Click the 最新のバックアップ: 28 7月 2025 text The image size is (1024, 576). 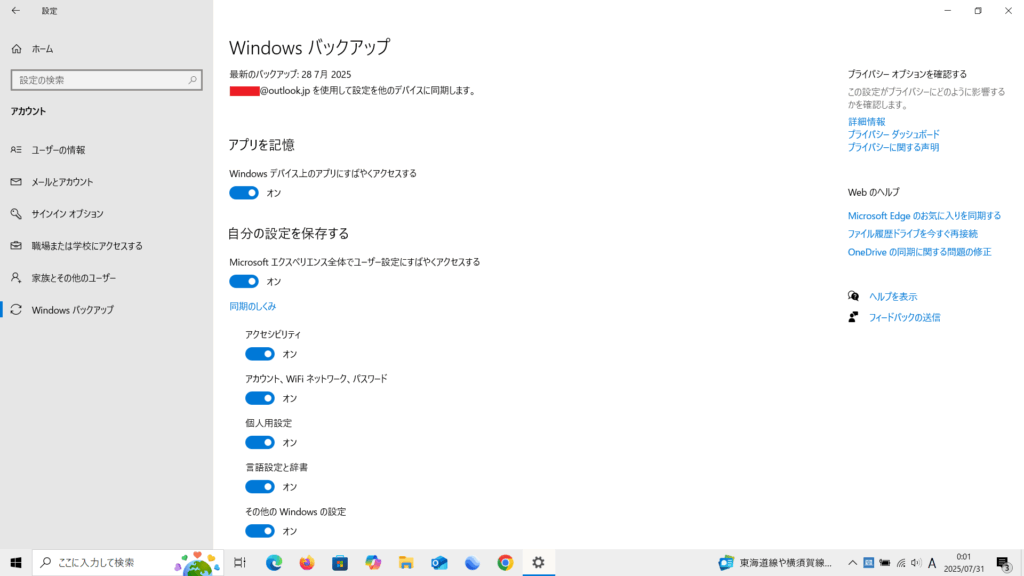pyautogui.click(x=290, y=74)
